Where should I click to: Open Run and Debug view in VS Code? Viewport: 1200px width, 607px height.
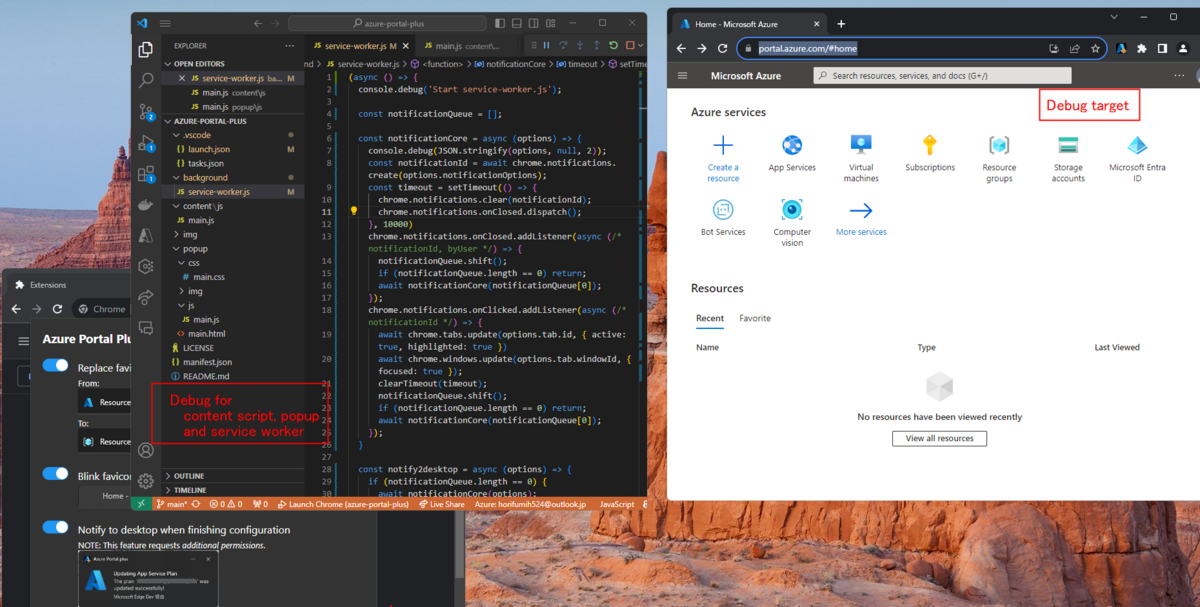(x=146, y=142)
